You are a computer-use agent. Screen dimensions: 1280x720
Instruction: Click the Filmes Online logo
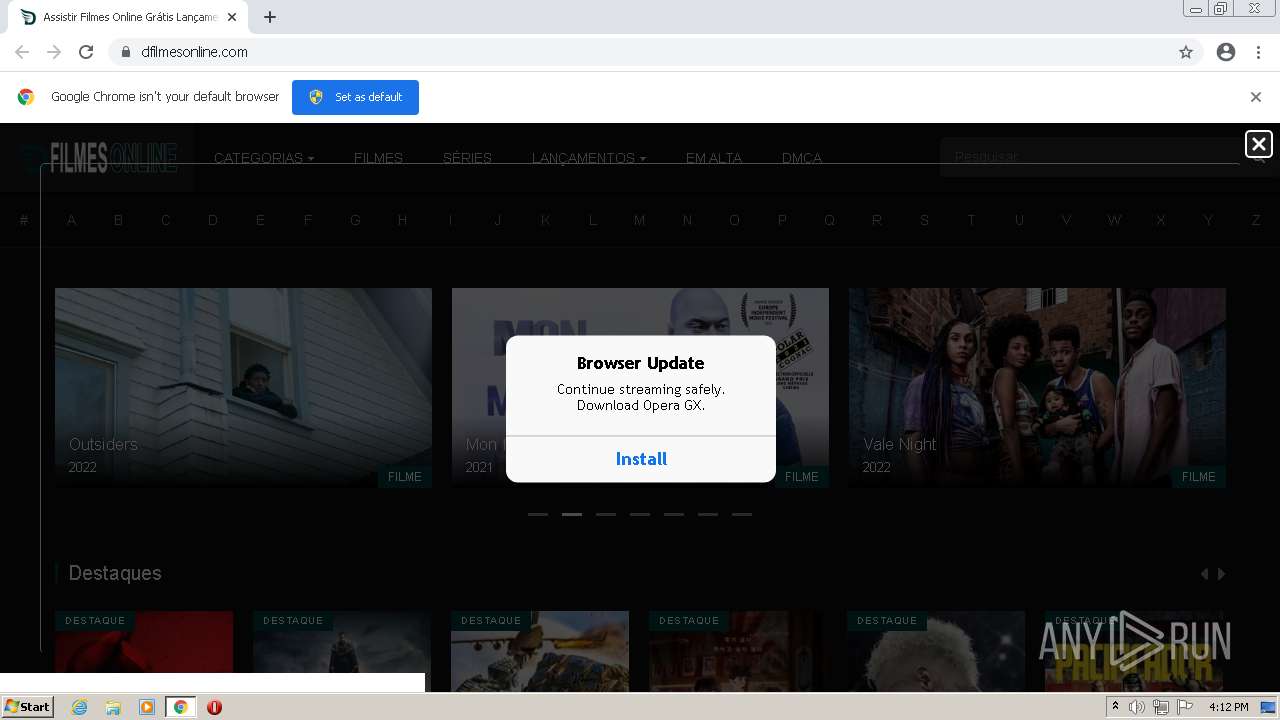(100, 157)
